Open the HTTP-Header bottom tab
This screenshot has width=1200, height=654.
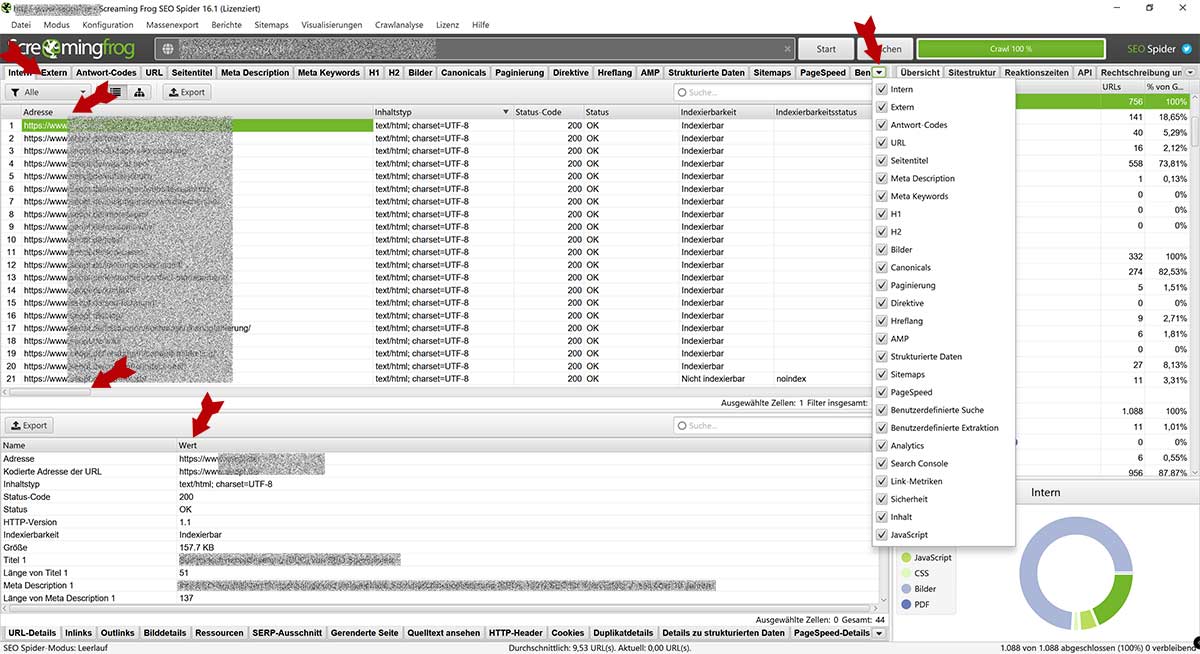point(516,633)
